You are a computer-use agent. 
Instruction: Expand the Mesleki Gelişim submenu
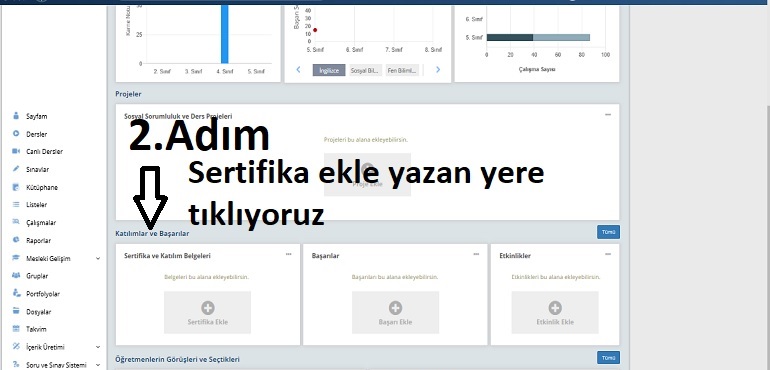pyautogui.click(x=55, y=258)
